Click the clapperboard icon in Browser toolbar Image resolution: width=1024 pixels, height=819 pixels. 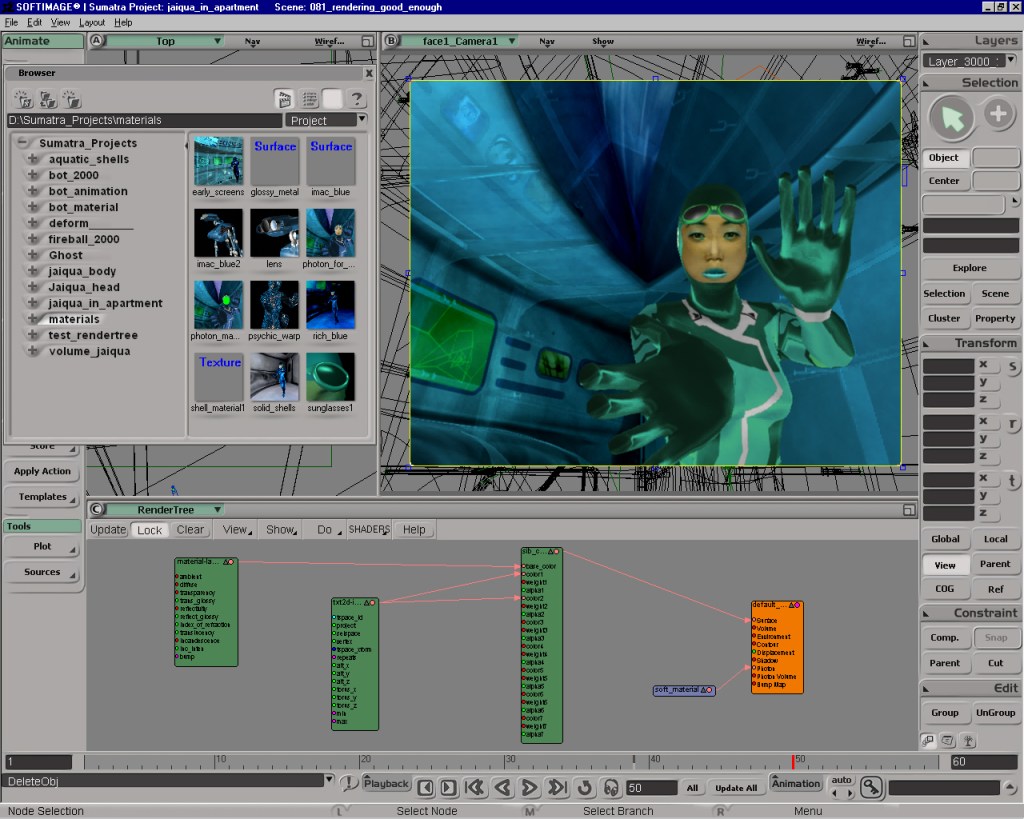coord(284,99)
